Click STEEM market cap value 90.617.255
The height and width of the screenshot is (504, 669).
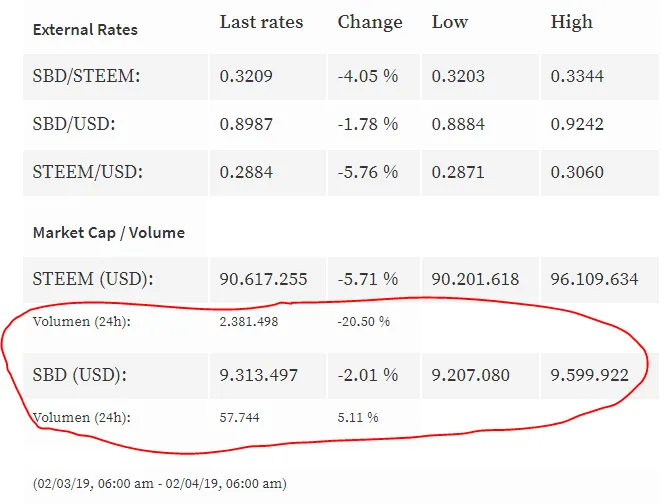263,280
